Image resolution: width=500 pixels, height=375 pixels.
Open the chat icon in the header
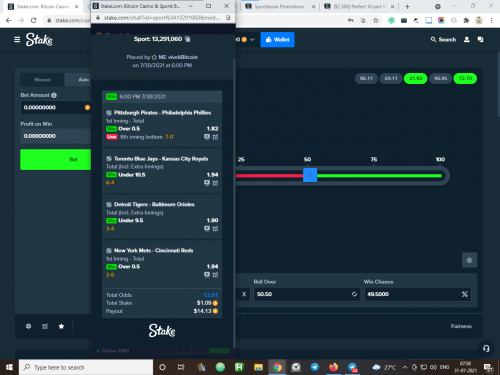480,39
